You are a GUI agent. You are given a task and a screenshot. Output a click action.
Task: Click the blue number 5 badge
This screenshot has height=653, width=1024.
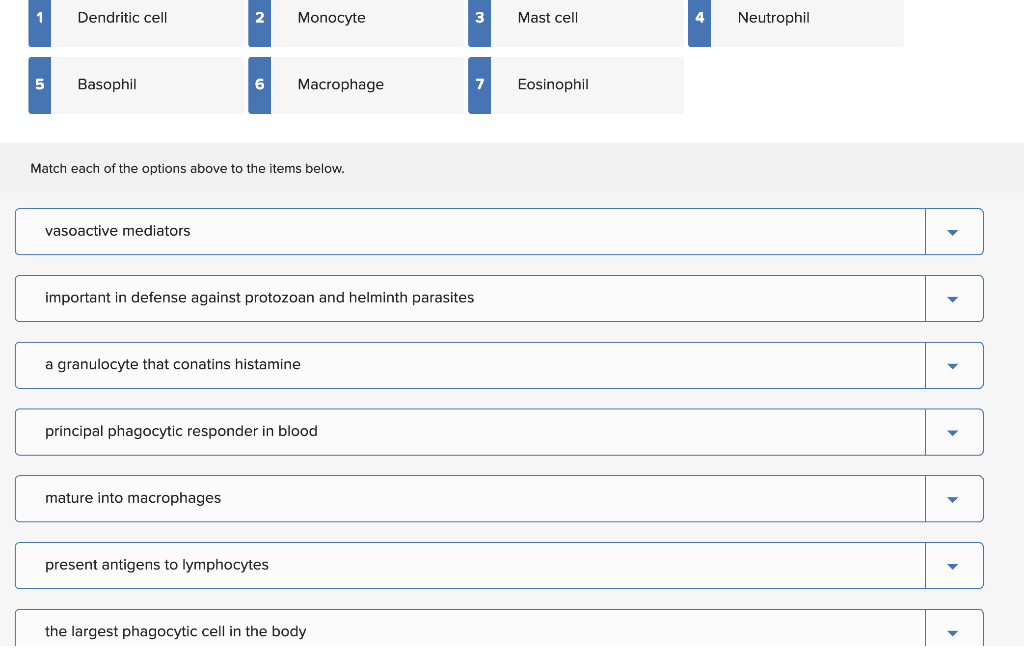40,86
